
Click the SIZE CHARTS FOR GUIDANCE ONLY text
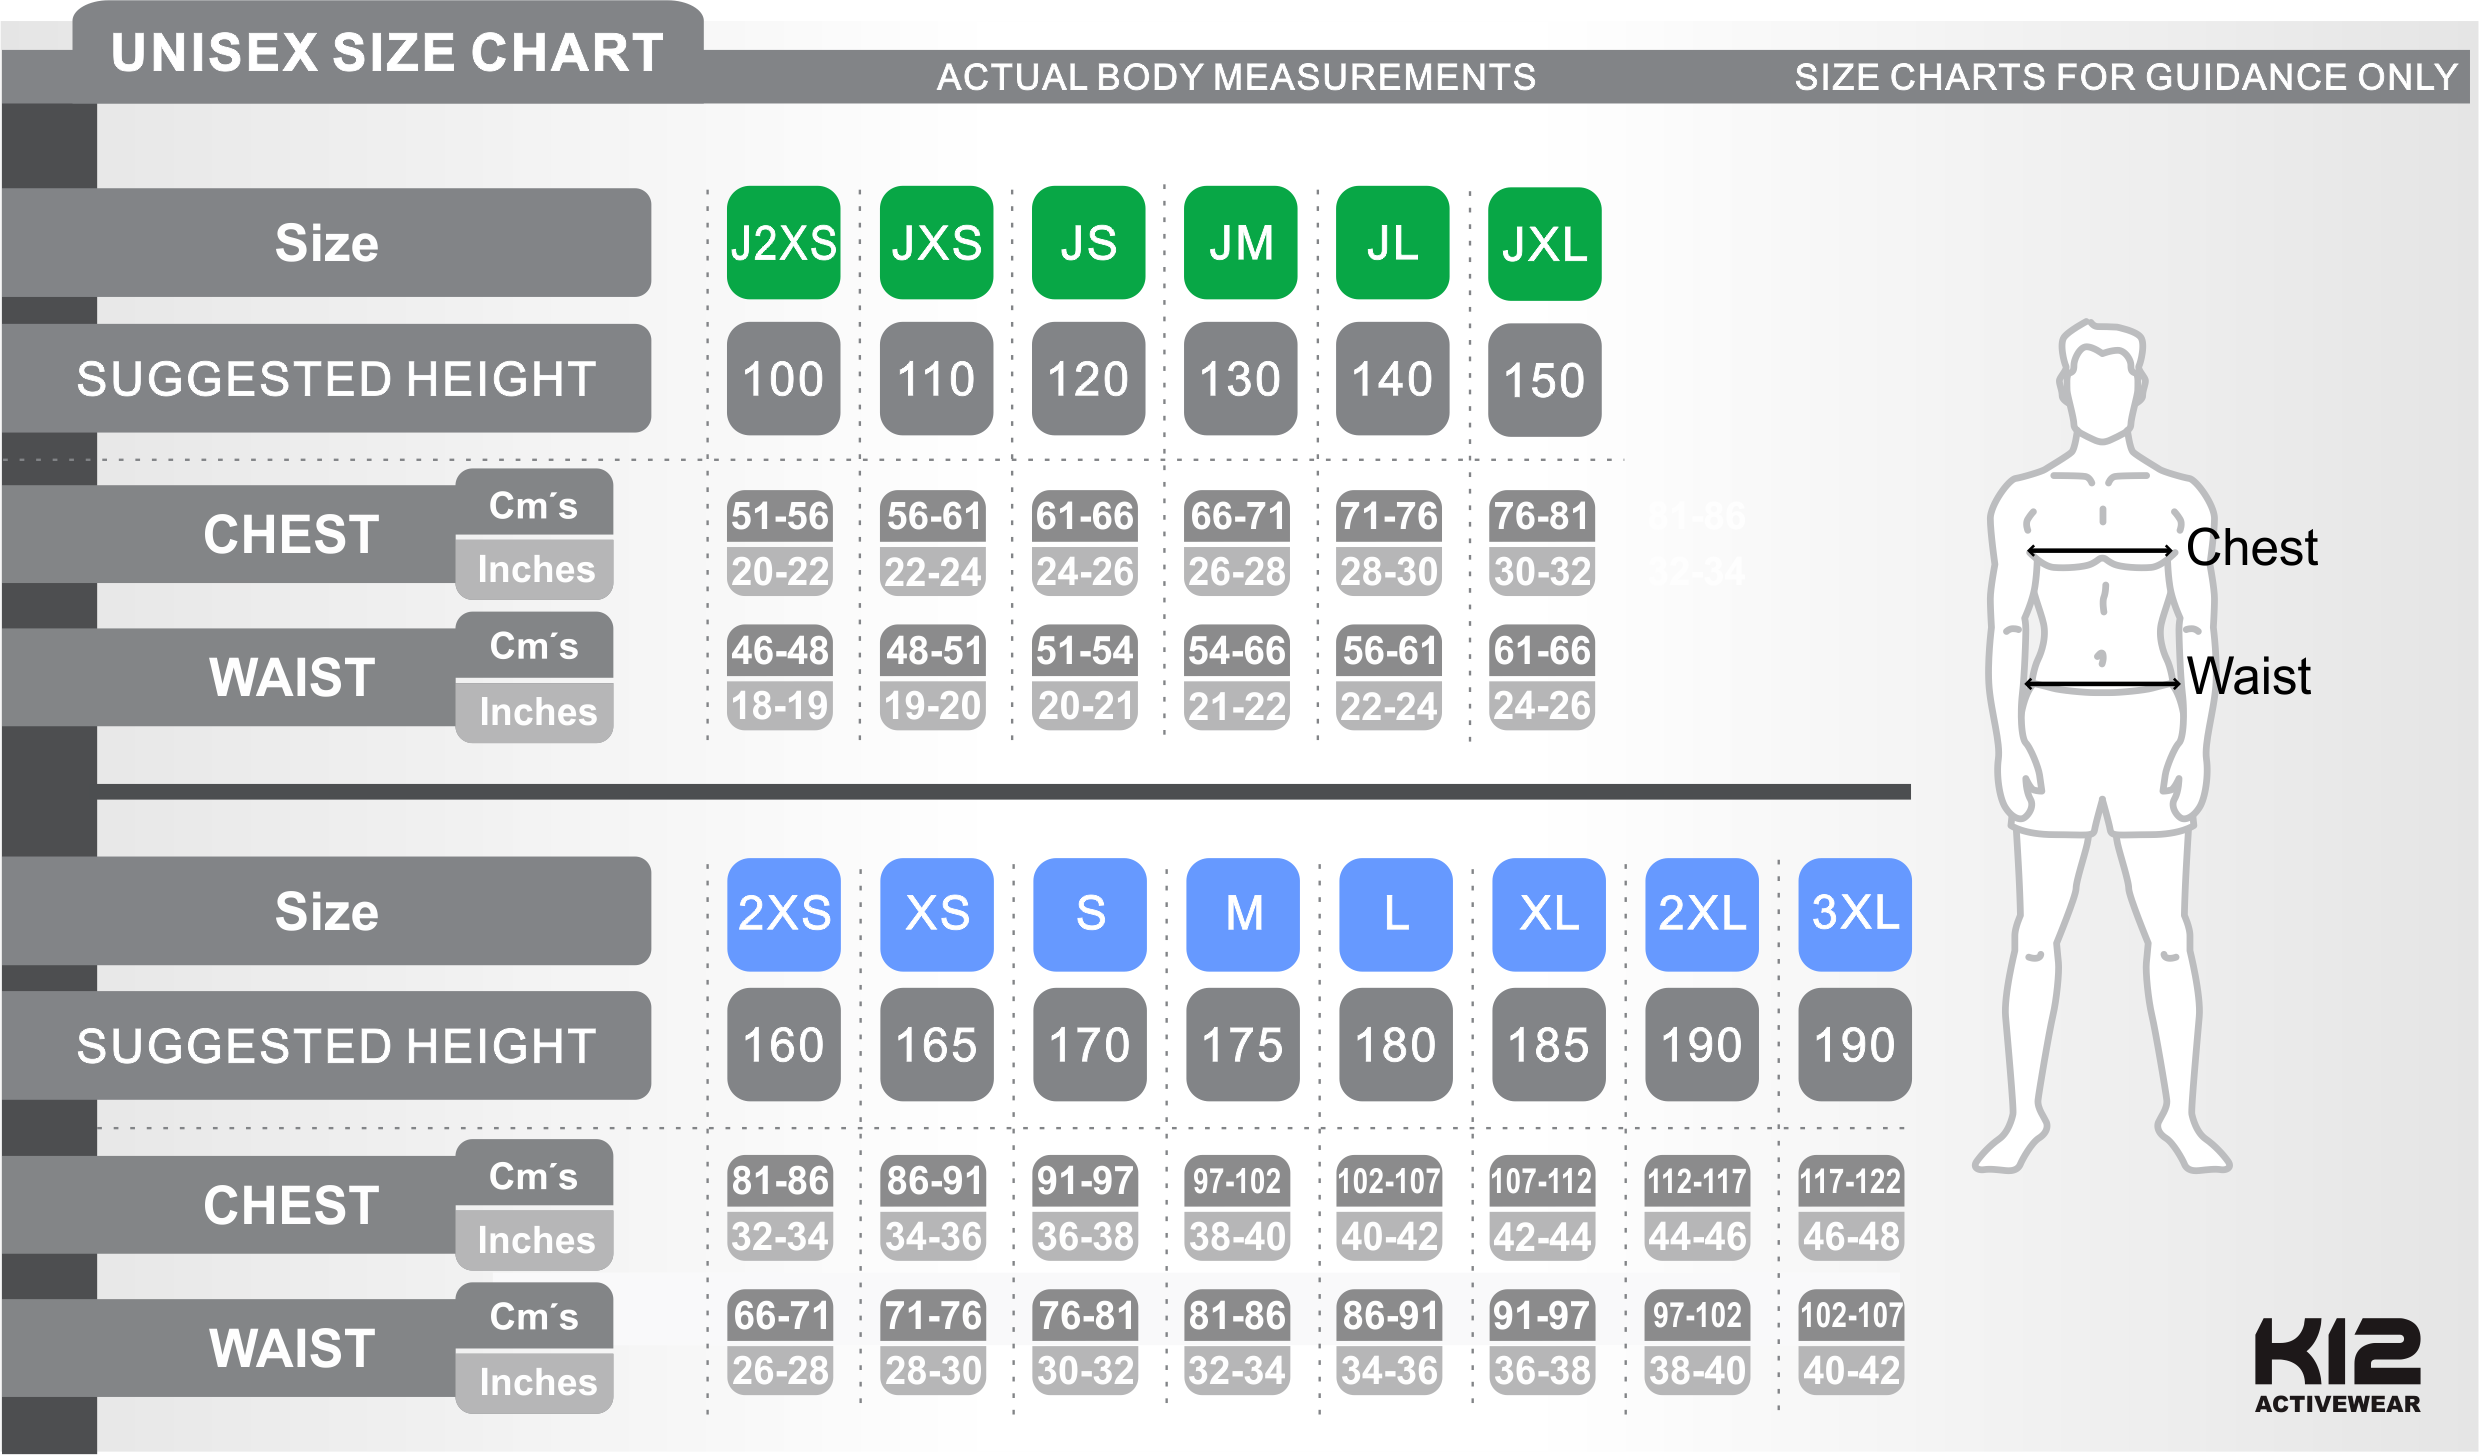tap(2125, 77)
